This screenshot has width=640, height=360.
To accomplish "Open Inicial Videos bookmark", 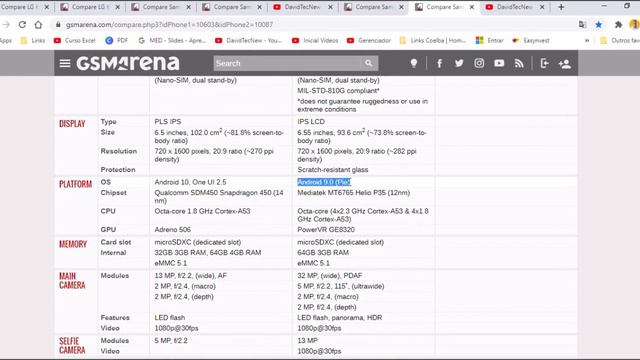I will (315, 40).
